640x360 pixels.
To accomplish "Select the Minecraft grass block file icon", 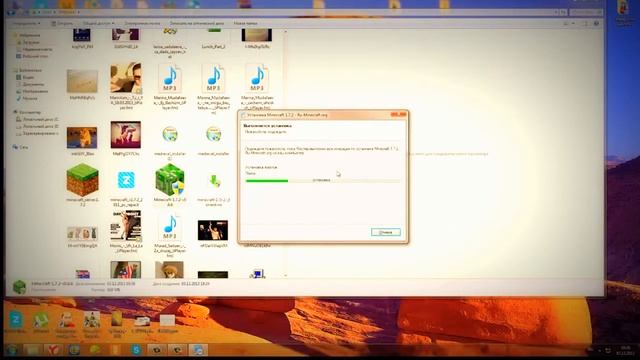I will (82, 180).
